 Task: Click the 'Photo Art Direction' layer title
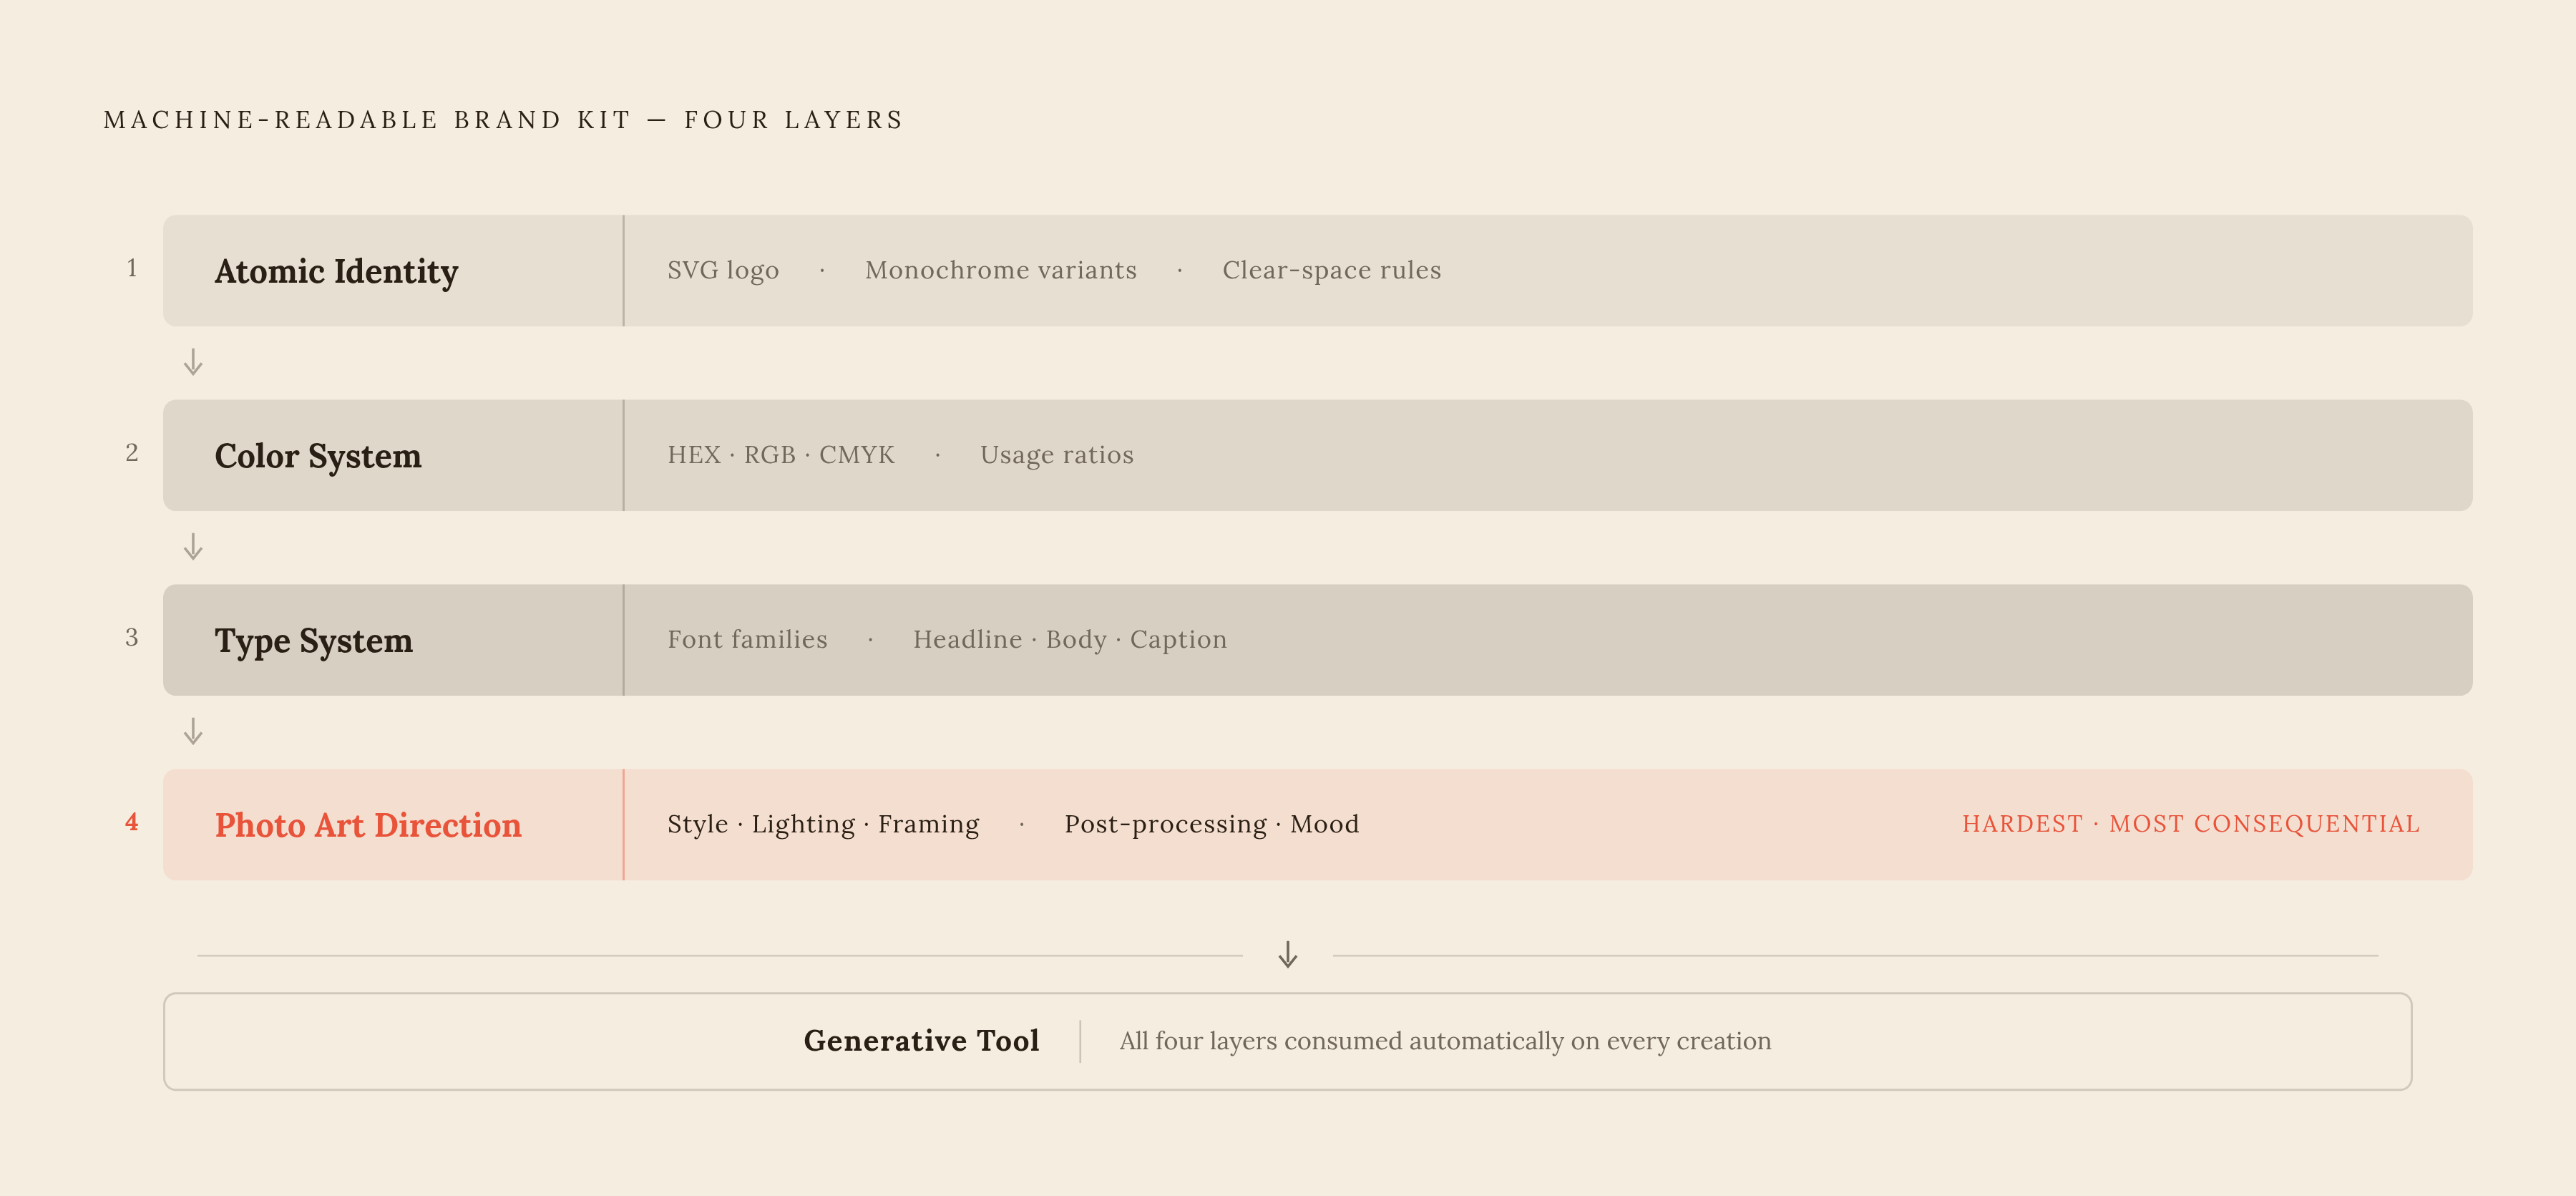coord(368,825)
